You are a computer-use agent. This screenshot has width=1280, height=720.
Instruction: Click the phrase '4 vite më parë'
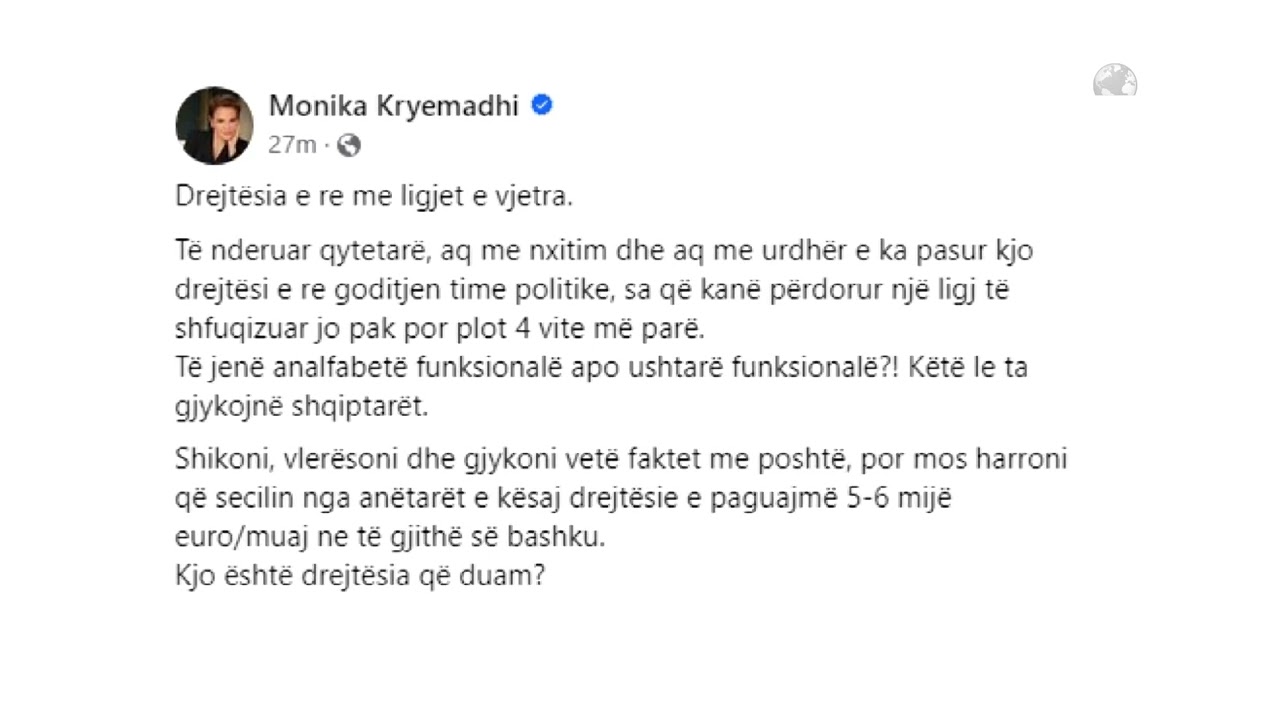click(617, 328)
